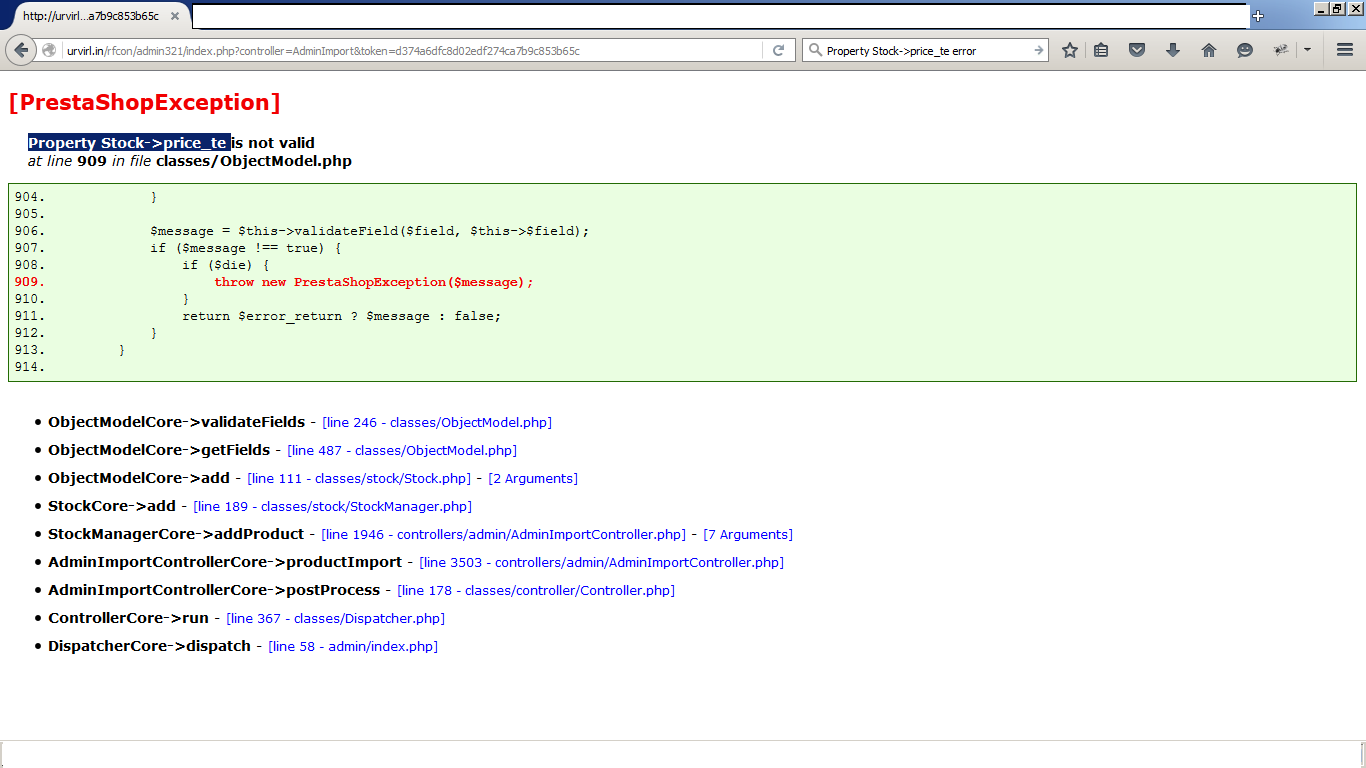The width and height of the screenshot is (1366, 768).
Task: Click code line 907 'if ($message !== true)'
Action: [x=246, y=248]
